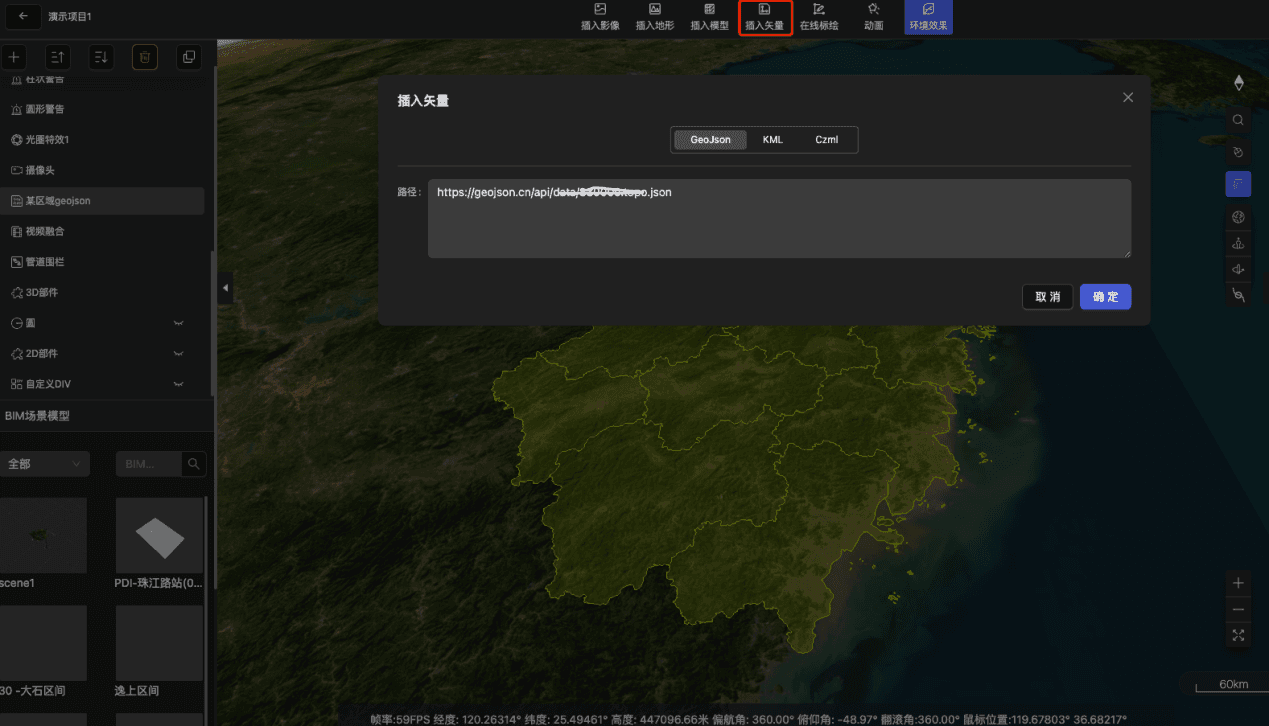This screenshot has width=1269, height=726.
Task: Click the back arrow next to 演示项目1
Action: pos(23,17)
